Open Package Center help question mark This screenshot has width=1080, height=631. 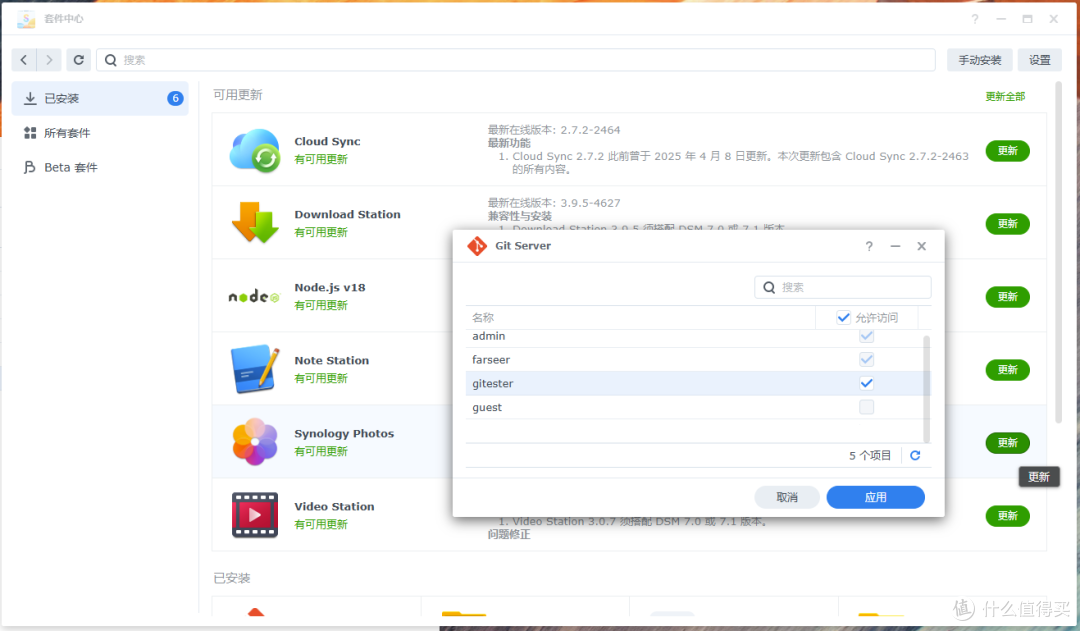pyautogui.click(x=975, y=19)
